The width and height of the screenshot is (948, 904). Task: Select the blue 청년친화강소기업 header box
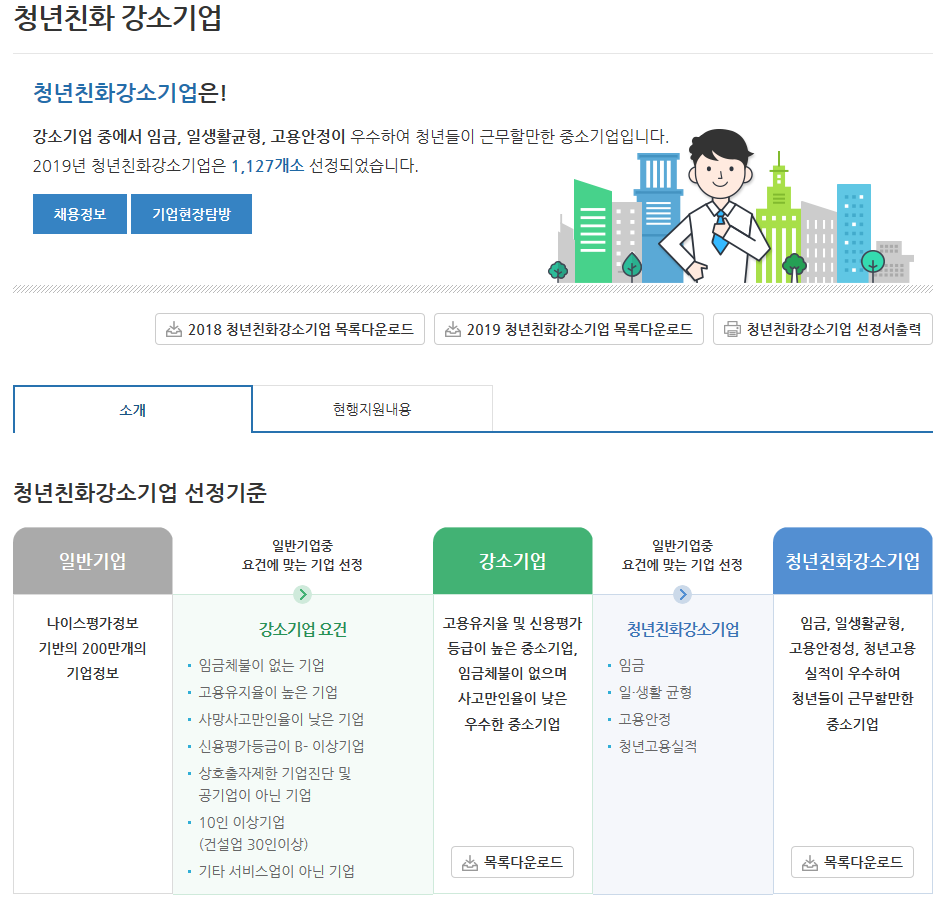(853, 561)
